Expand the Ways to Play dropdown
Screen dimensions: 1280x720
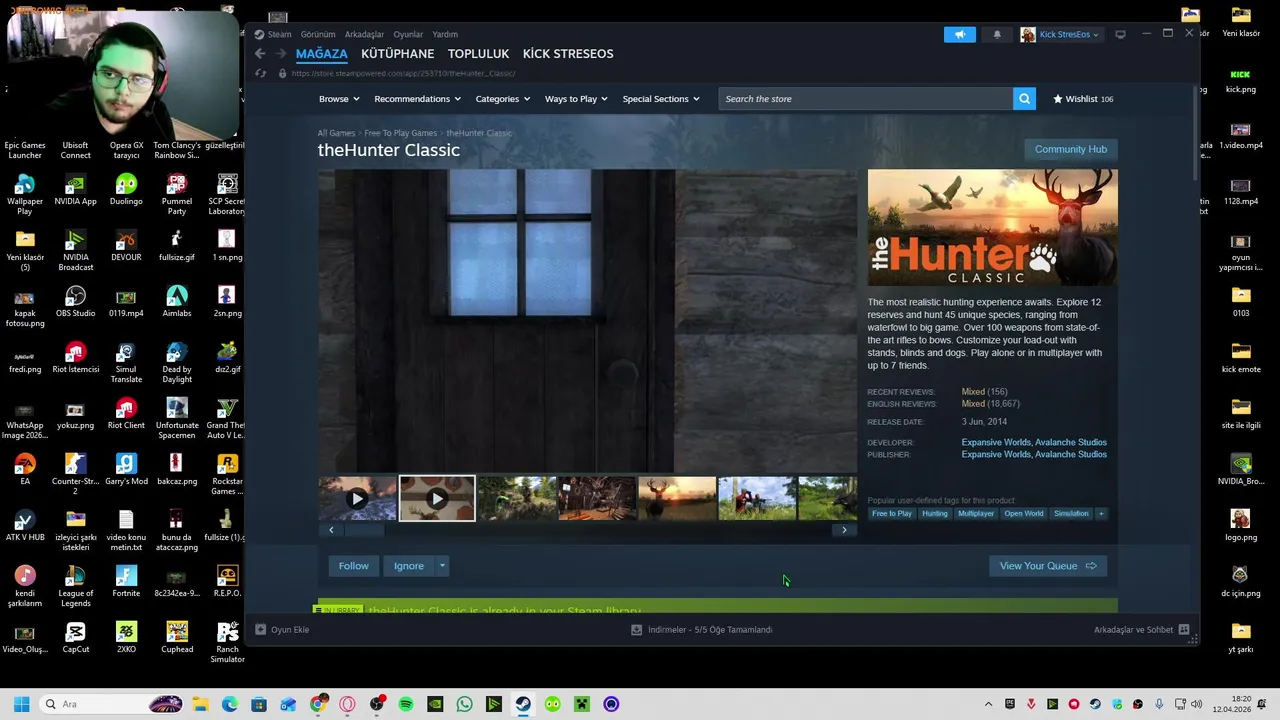point(576,99)
